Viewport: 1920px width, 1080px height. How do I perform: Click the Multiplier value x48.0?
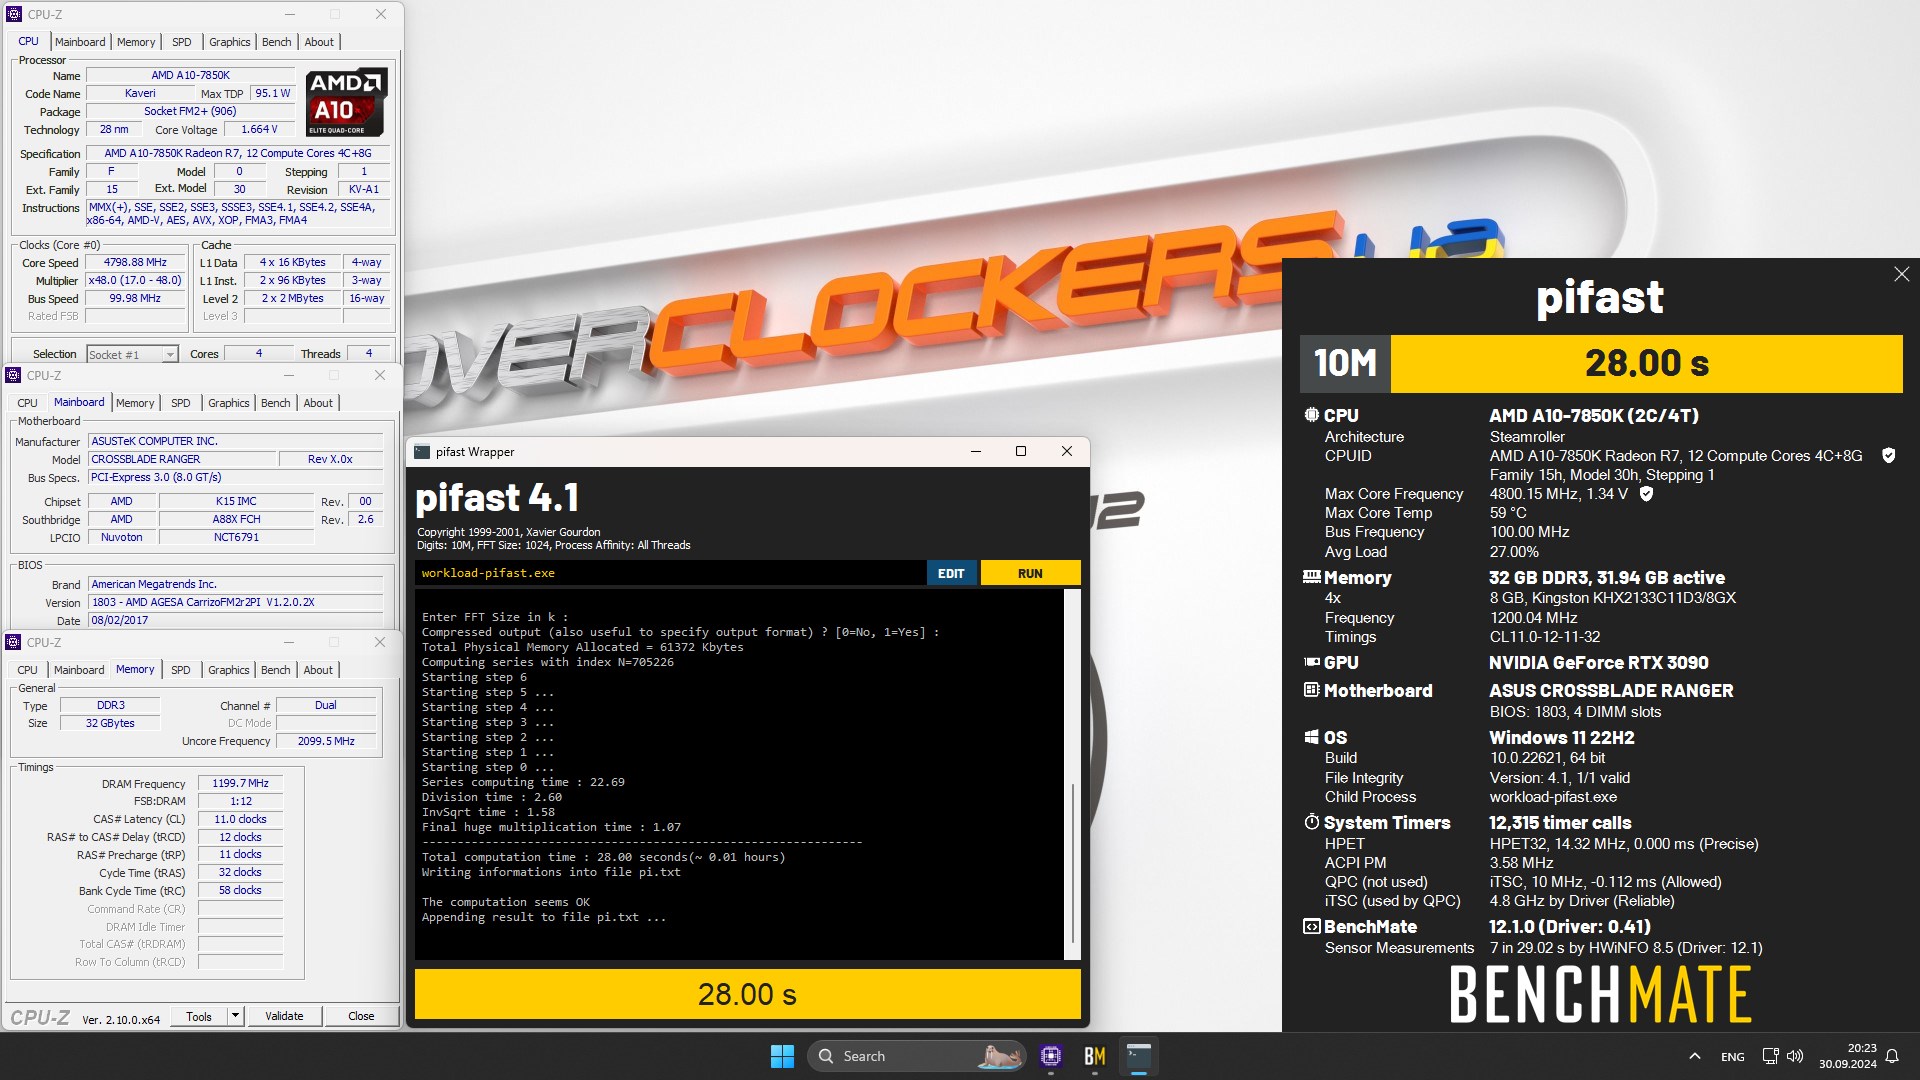pos(135,280)
